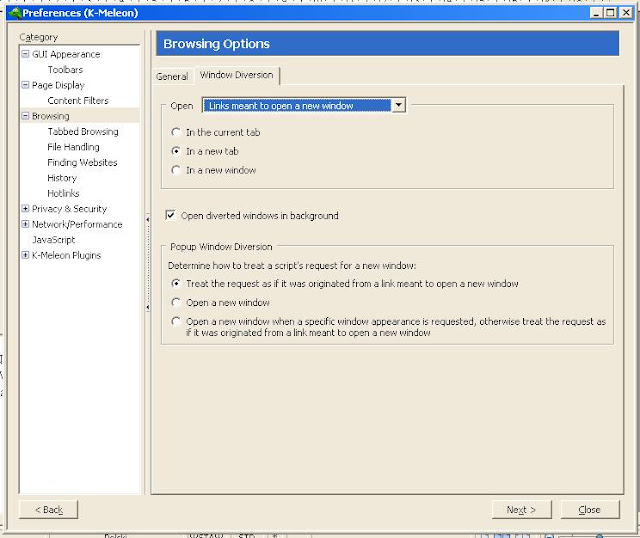Maximize the Preferences window

pos(610,13)
